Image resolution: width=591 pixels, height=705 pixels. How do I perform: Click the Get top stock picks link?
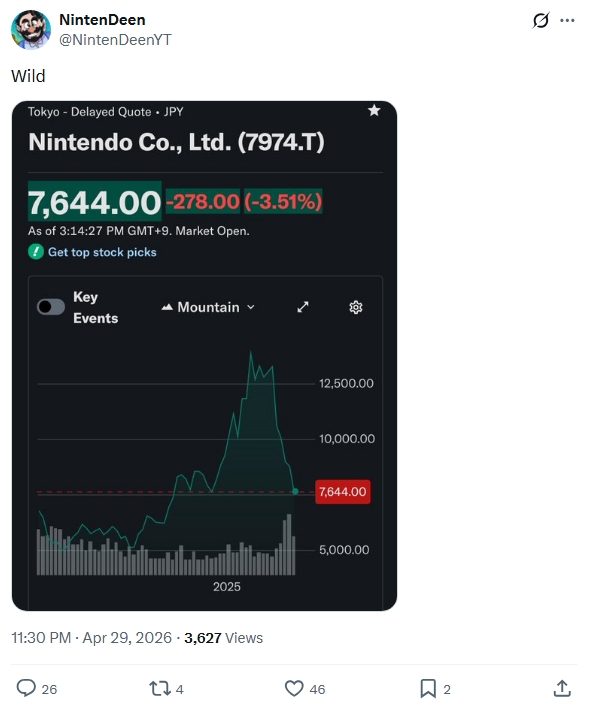coord(102,252)
